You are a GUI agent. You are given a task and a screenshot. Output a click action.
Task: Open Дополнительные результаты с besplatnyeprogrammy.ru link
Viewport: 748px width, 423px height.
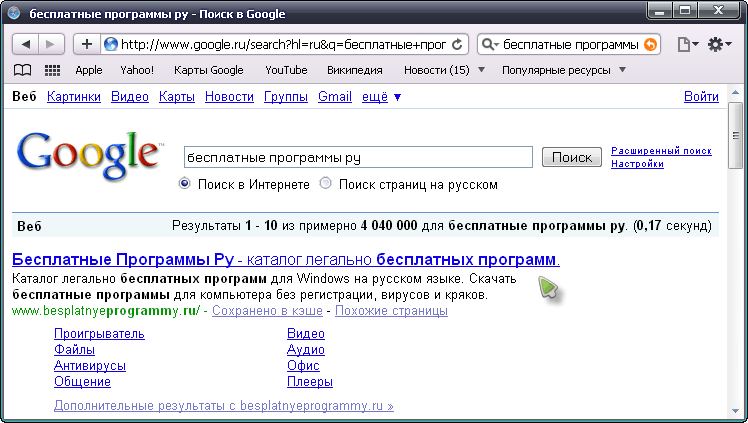pos(224,406)
